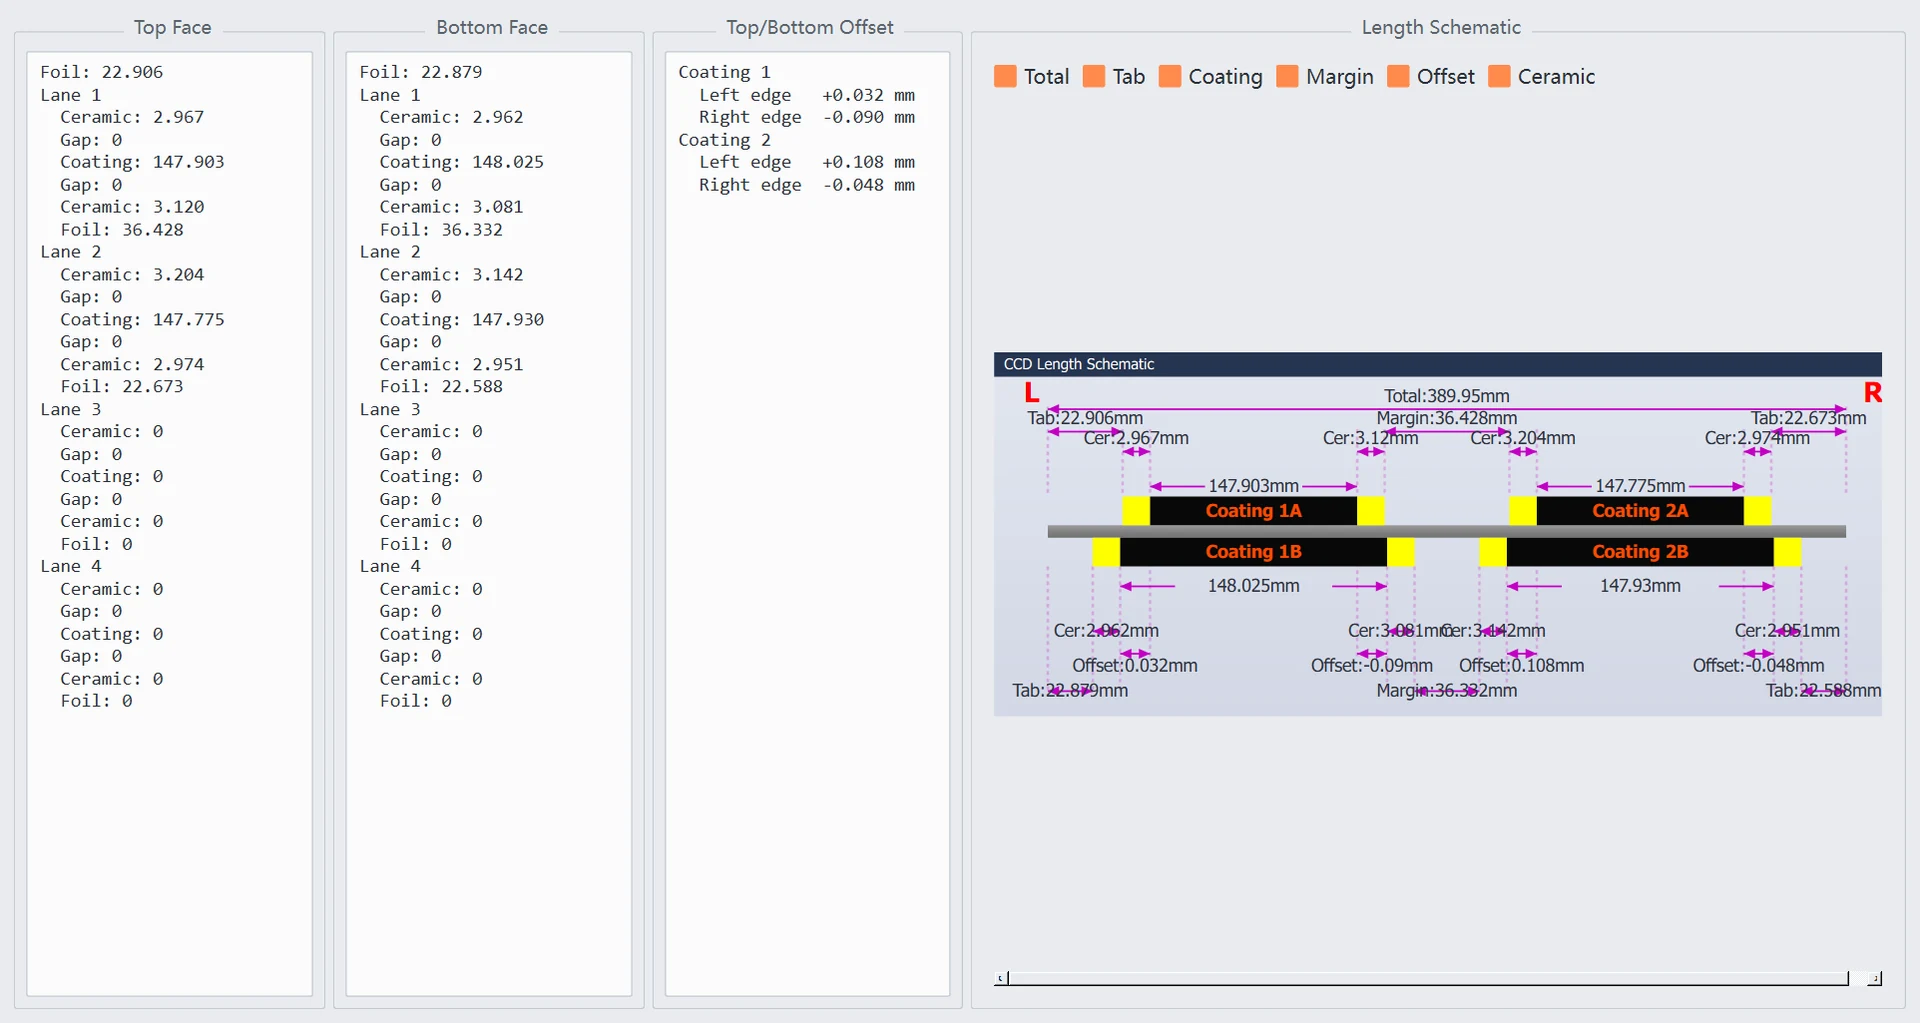
Task: Click 'Ceramic: 3.120' in Top Face
Action: coord(132,207)
